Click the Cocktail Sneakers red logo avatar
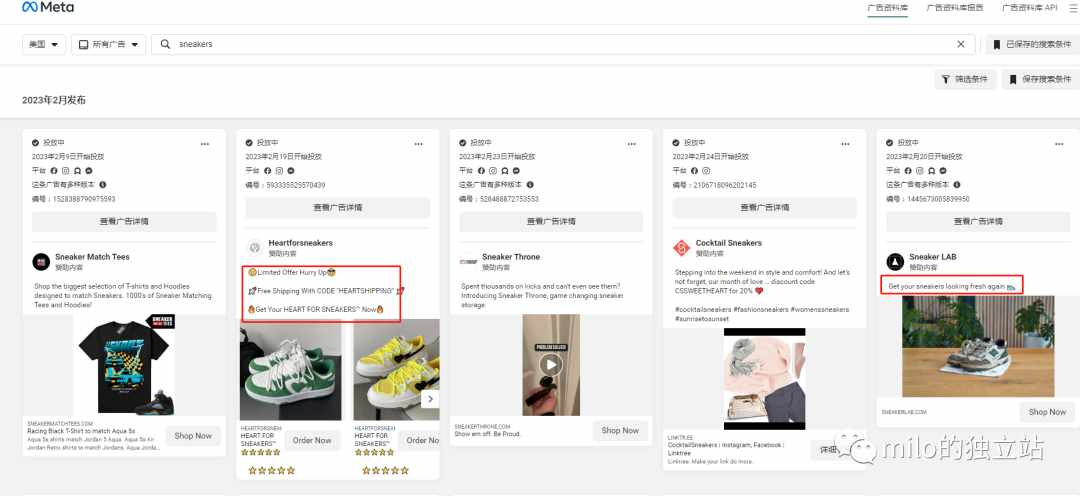1080x496 pixels. (x=681, y=247)
